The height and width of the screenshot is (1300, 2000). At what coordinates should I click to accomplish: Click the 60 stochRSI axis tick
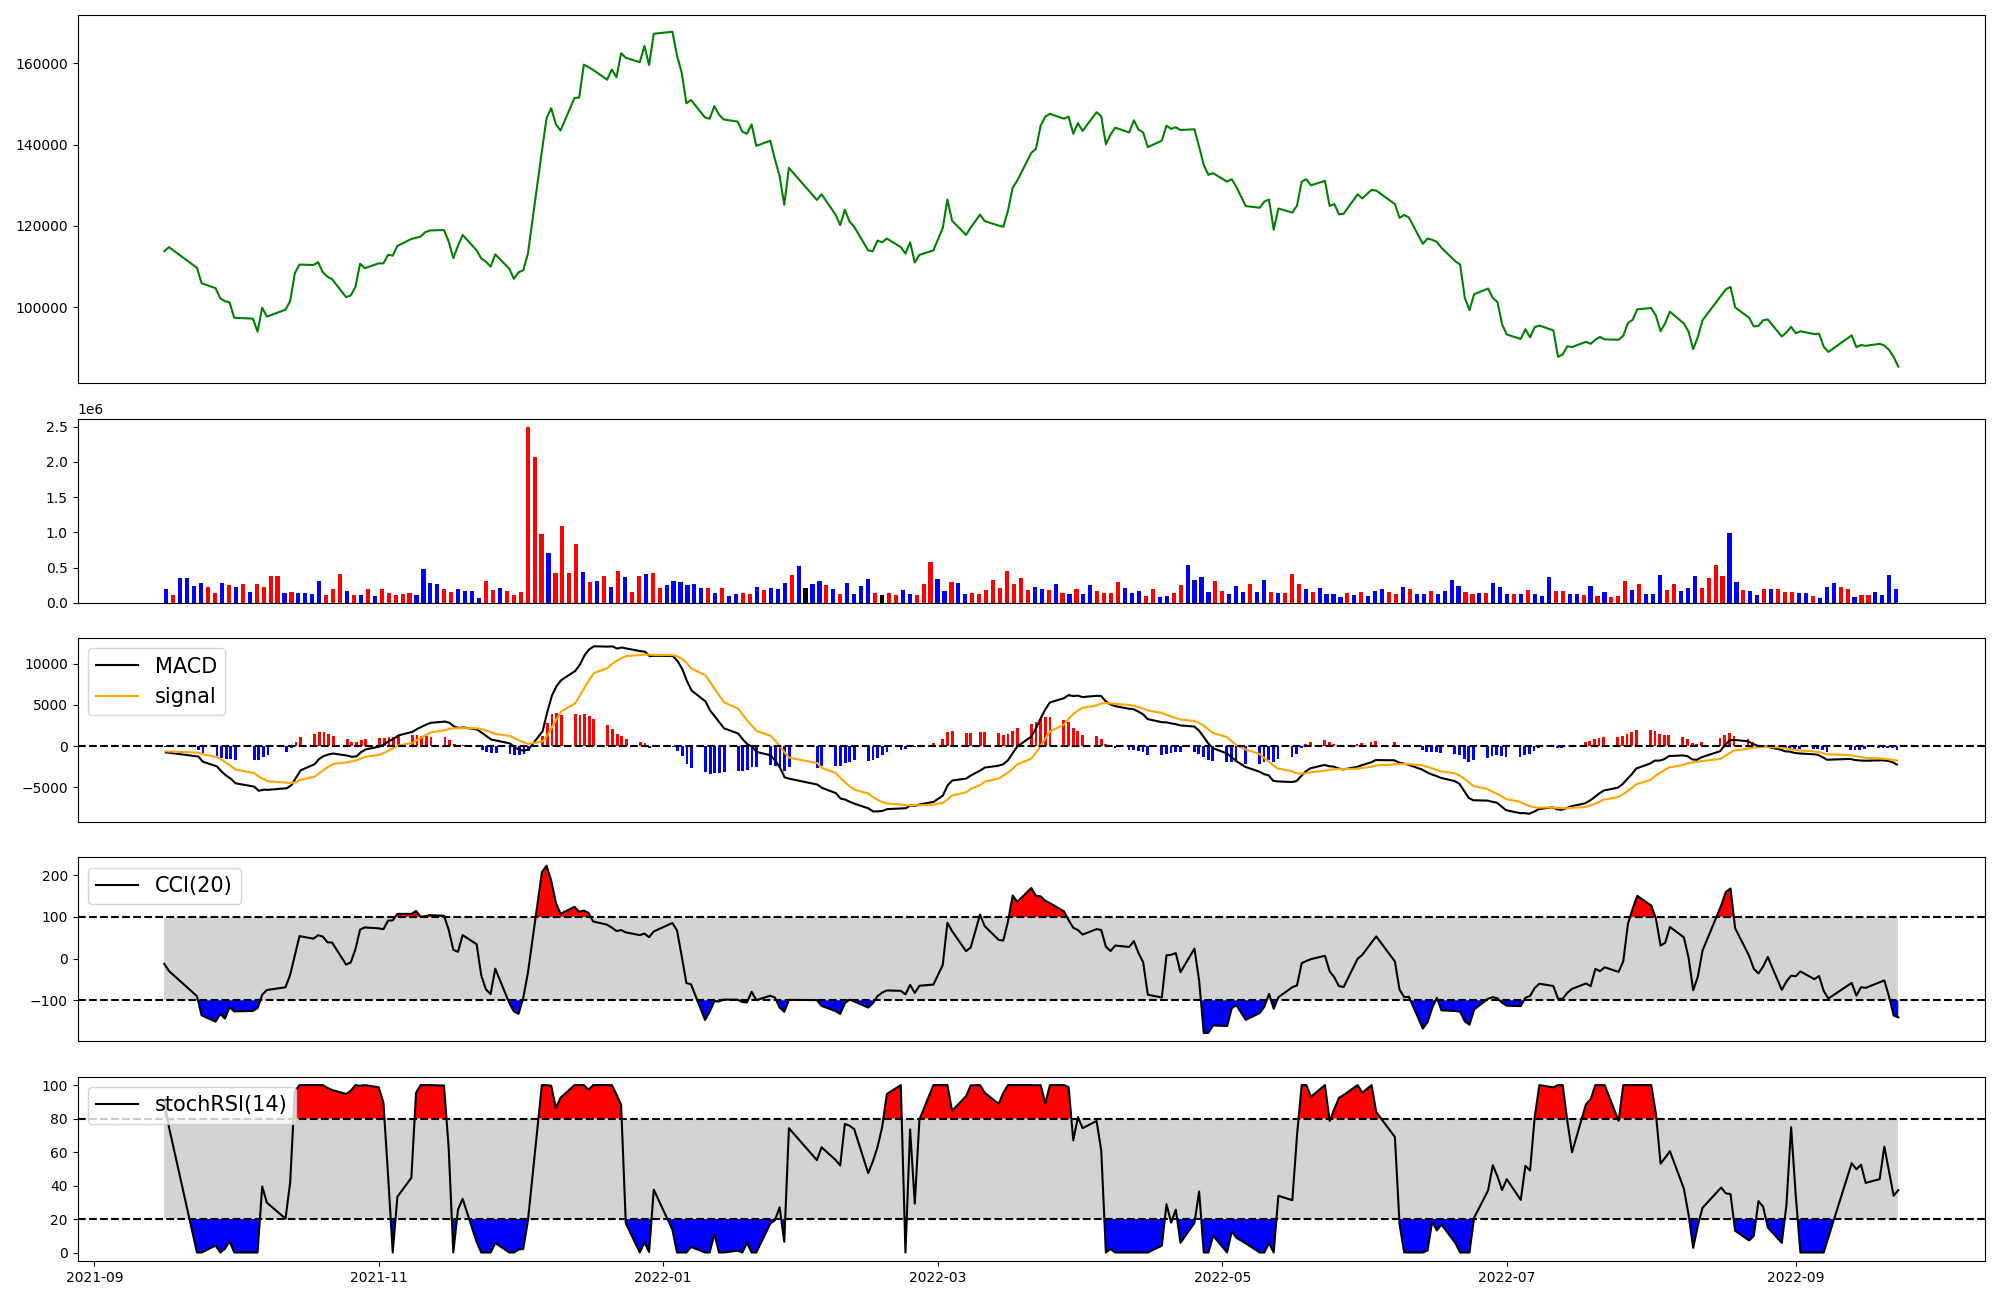tap(60, 1153)
